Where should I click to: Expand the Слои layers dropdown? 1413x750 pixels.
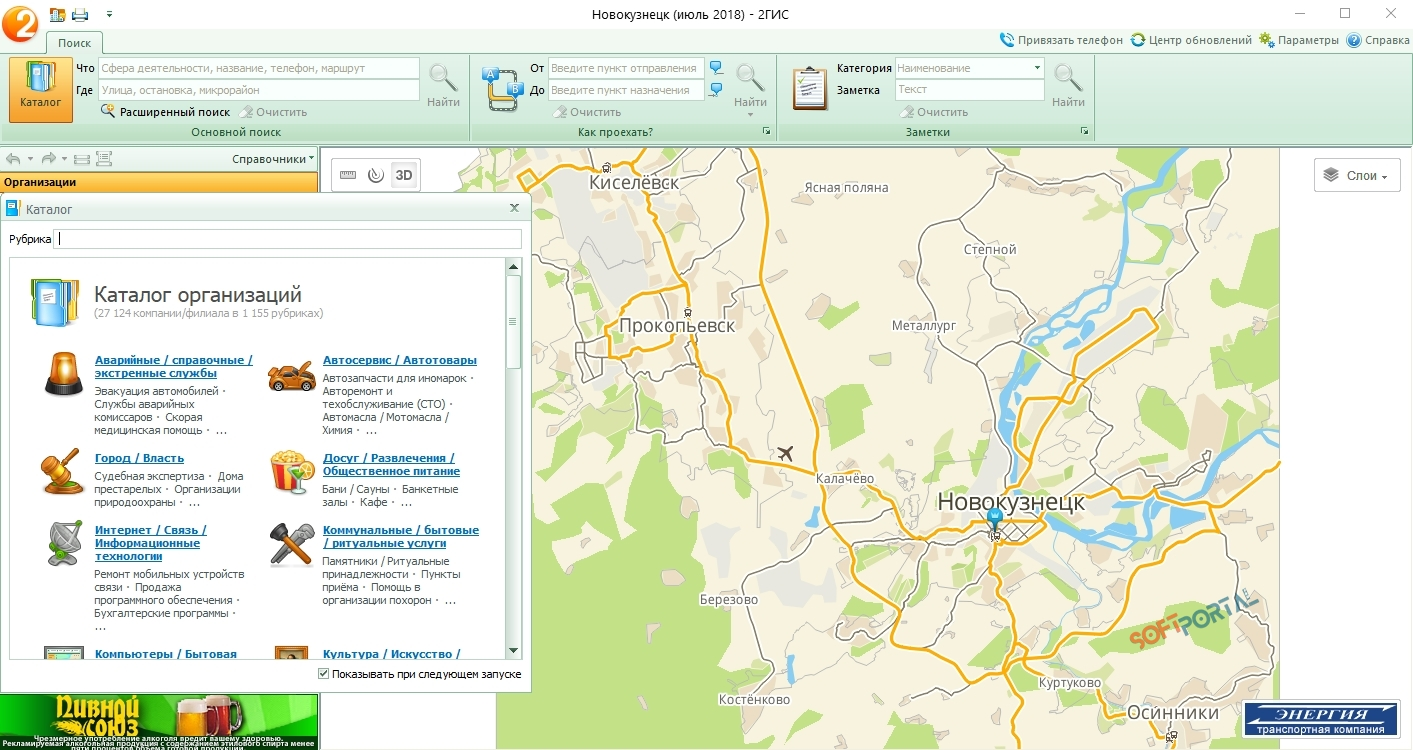pos(1356,175)
